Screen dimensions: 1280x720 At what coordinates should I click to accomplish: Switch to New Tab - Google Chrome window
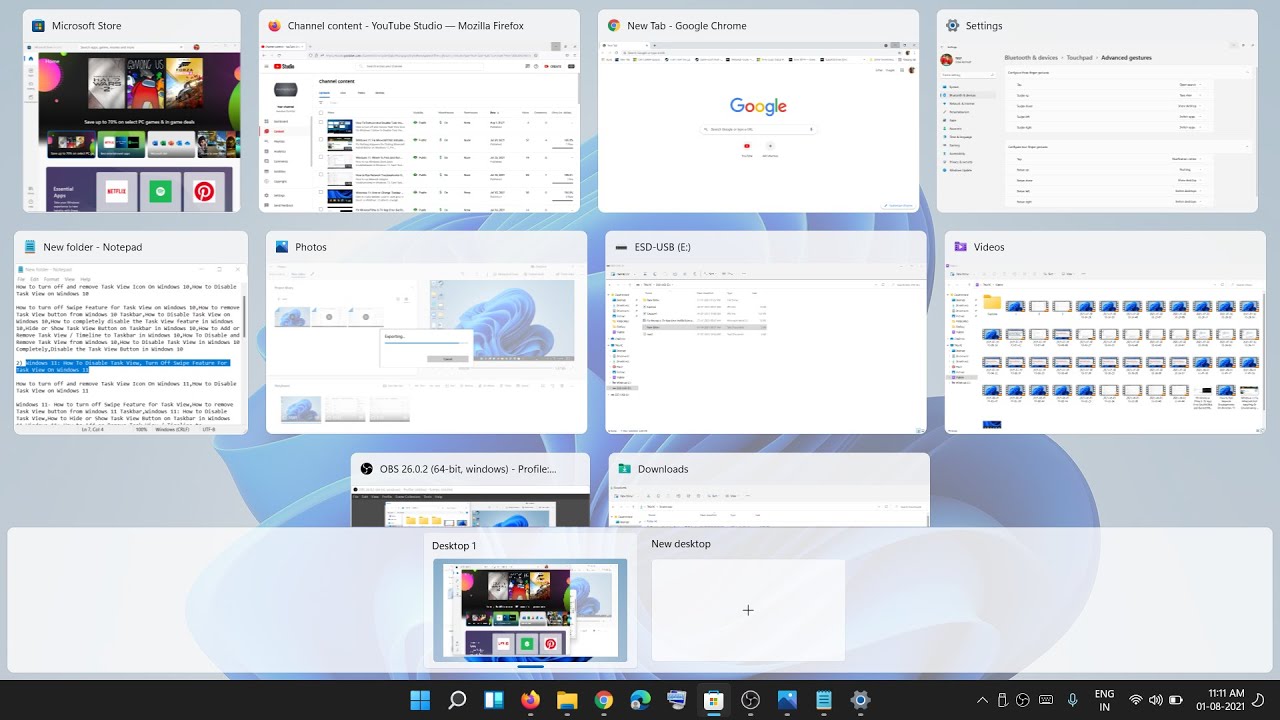759,111
